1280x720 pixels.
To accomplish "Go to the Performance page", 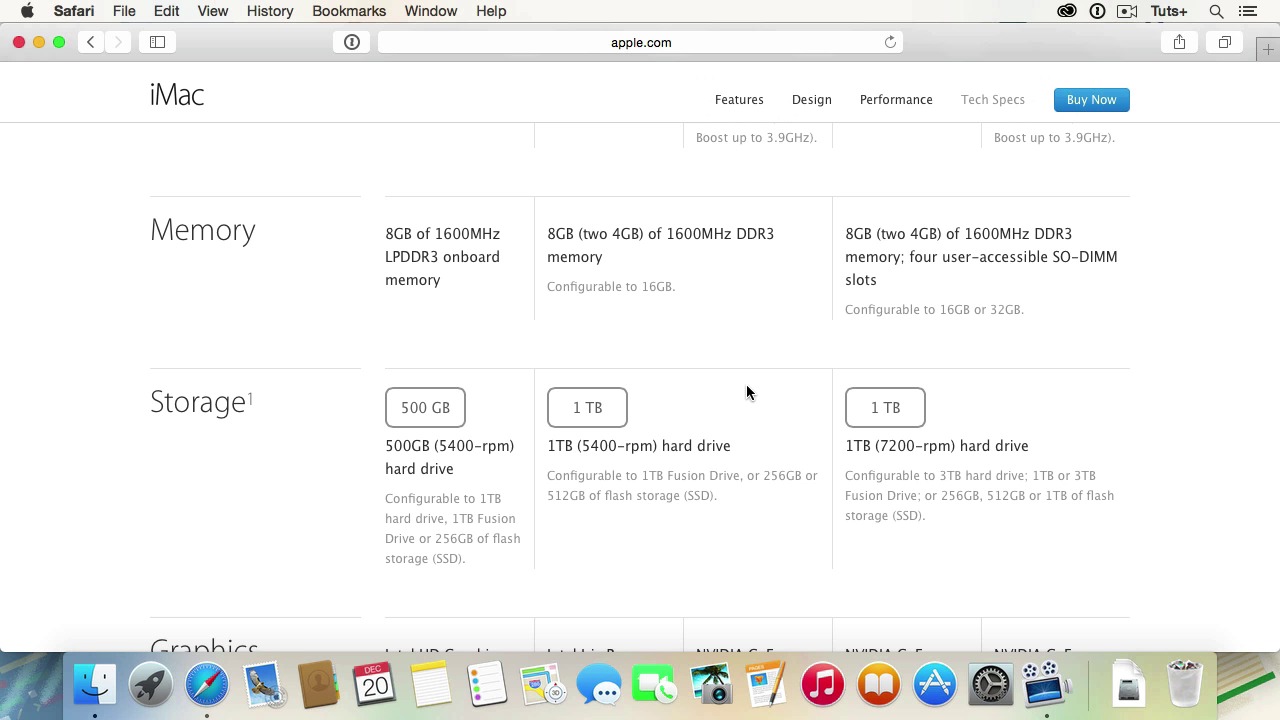I will coord(896,100).
